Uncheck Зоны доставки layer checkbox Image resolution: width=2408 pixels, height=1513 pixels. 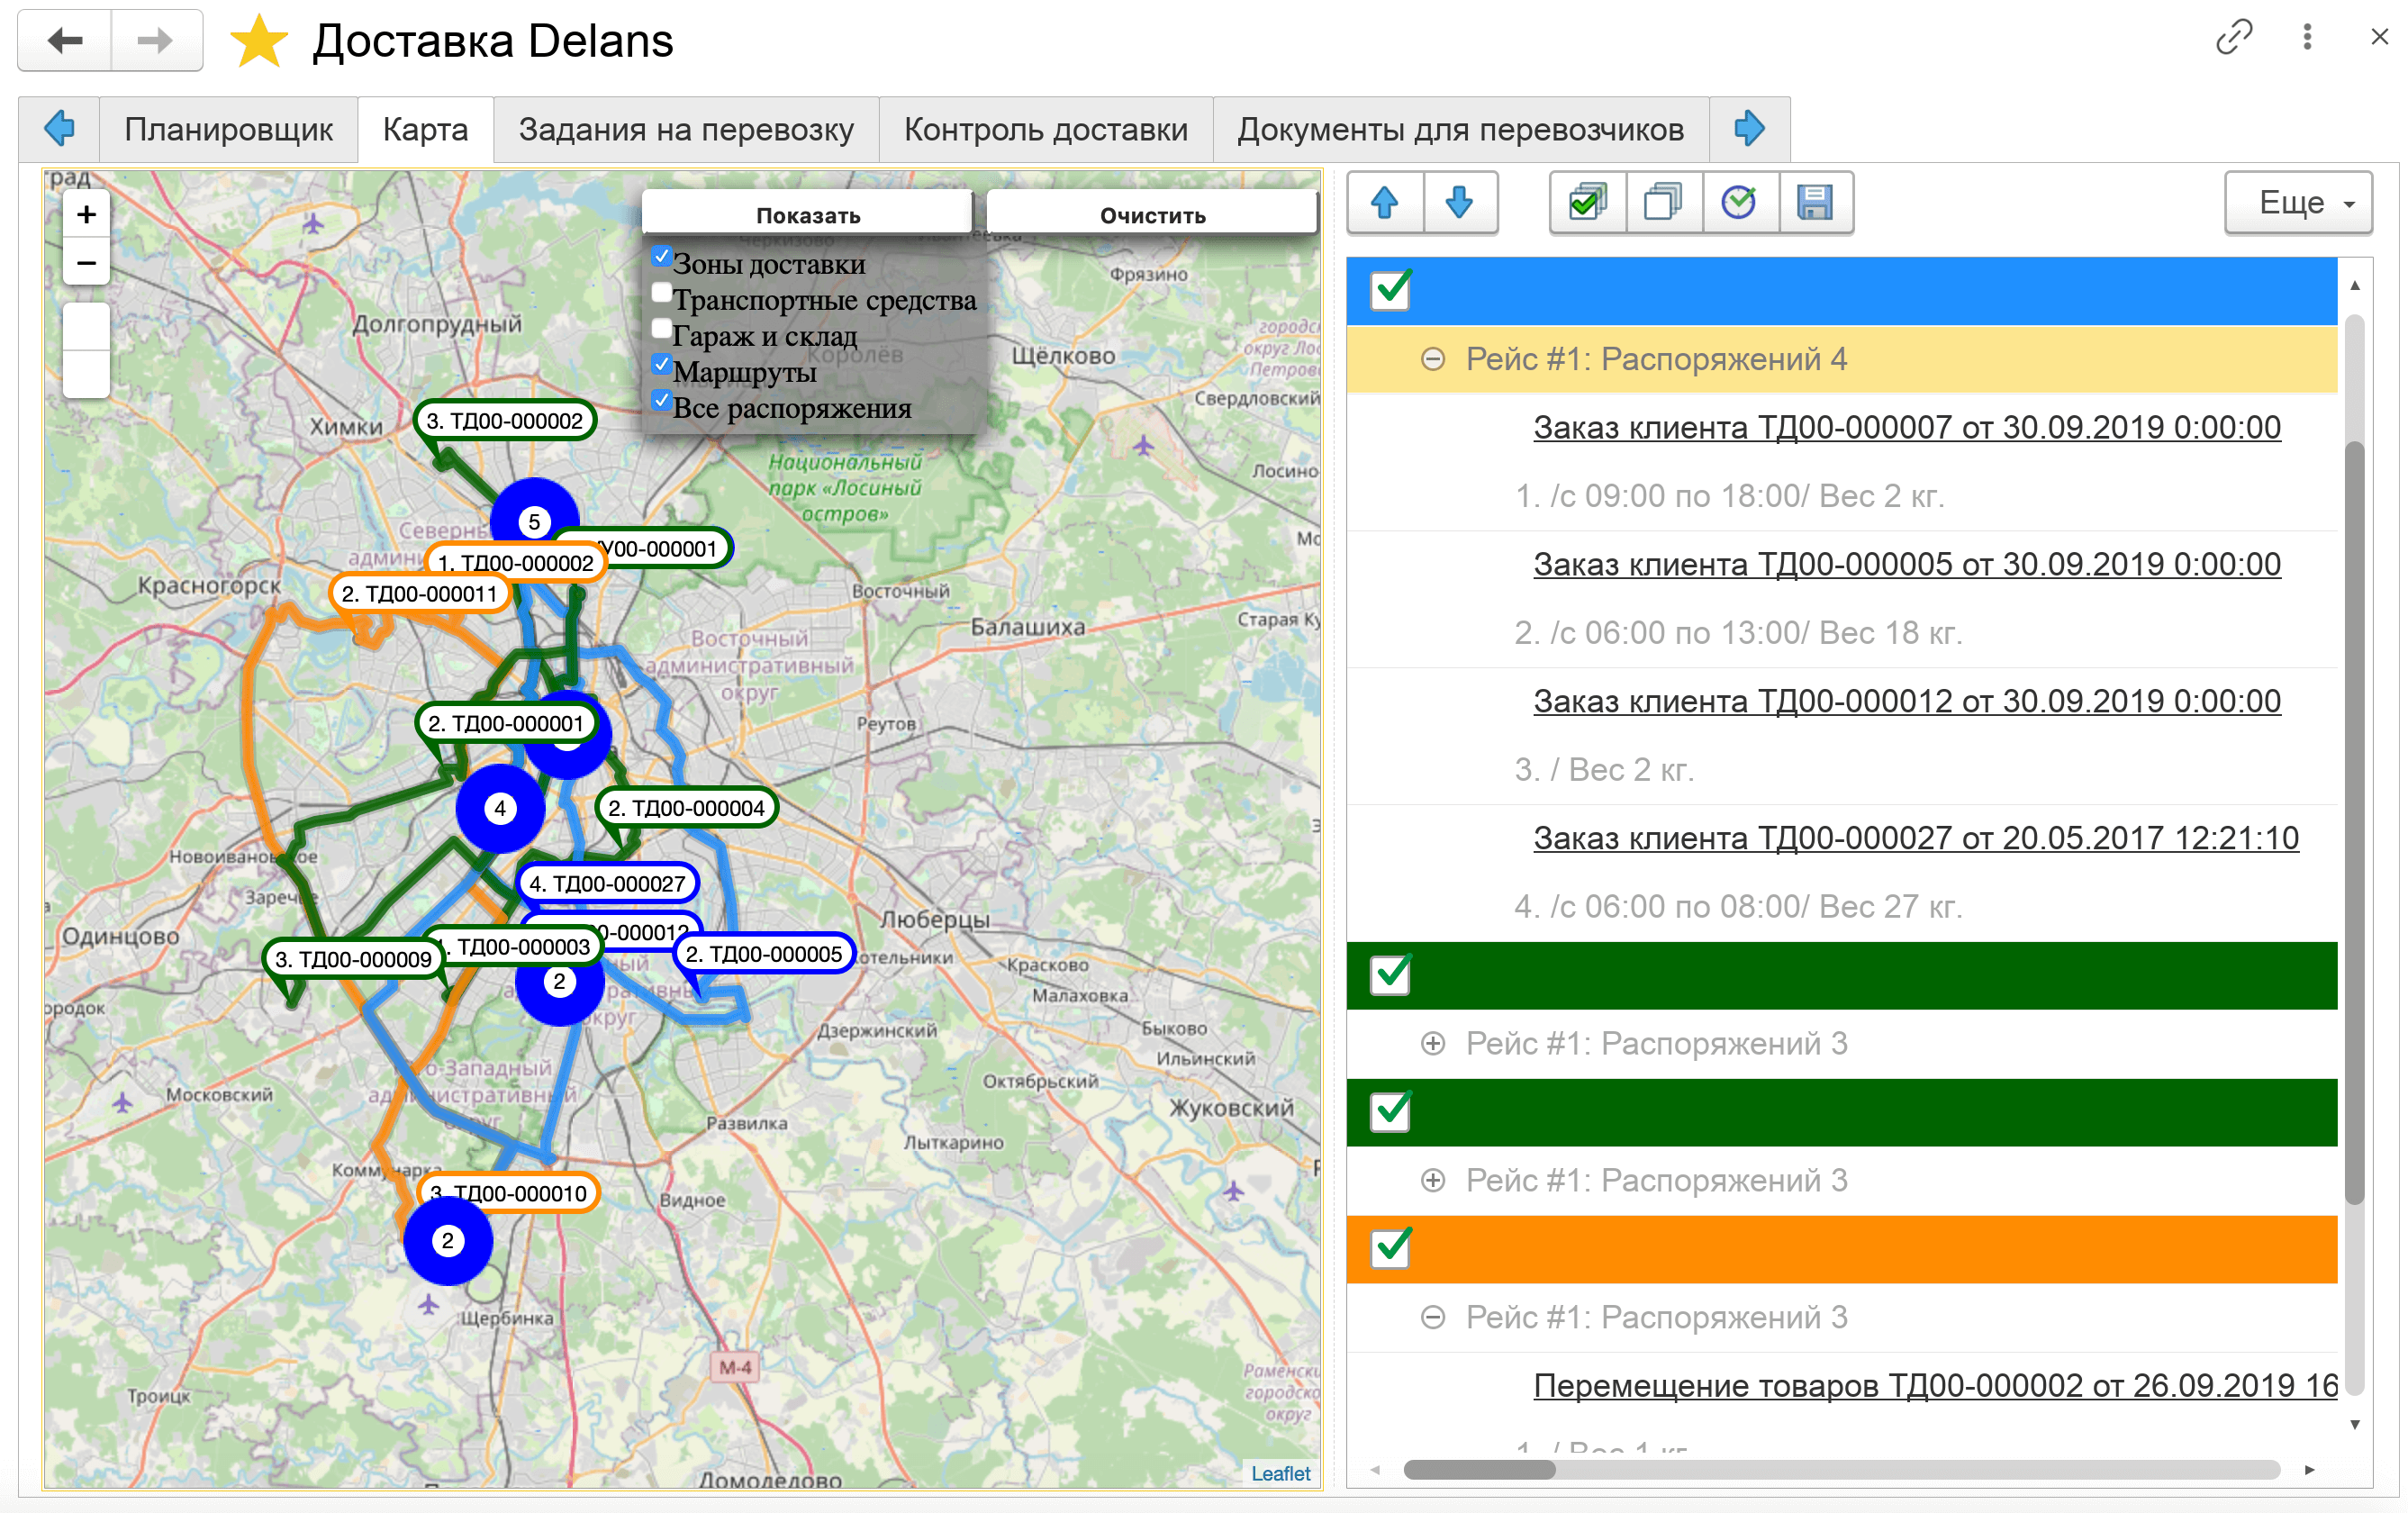[x=661, y=257]
